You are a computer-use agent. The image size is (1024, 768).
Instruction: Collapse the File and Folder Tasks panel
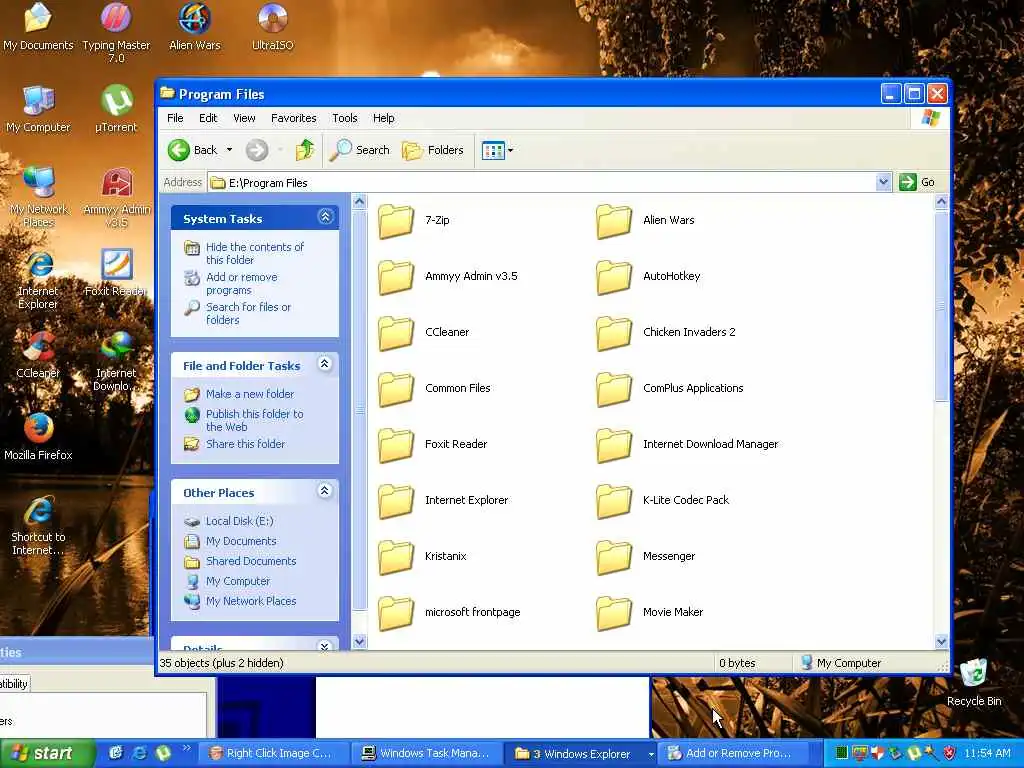point(325,364)
